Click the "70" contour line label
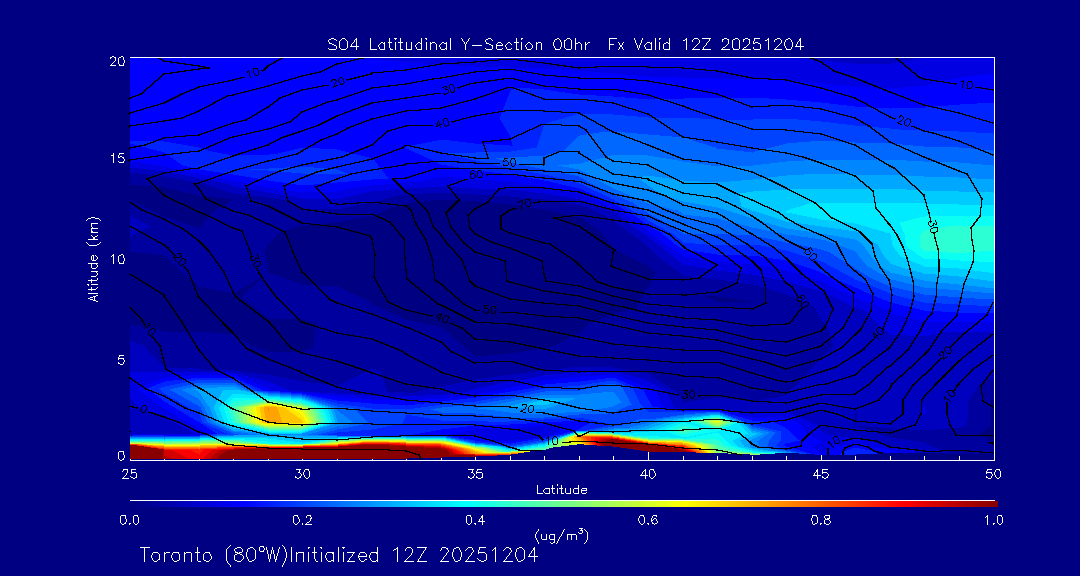The image size is (1080, 576). click(526, 205)
